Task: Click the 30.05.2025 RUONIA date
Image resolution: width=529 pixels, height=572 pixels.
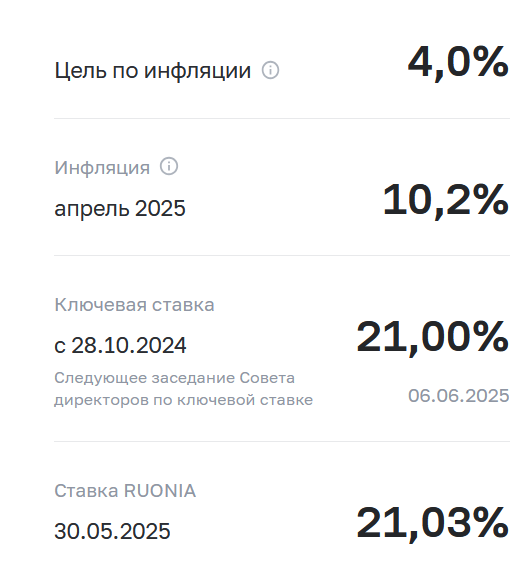Action: [112, 531]
